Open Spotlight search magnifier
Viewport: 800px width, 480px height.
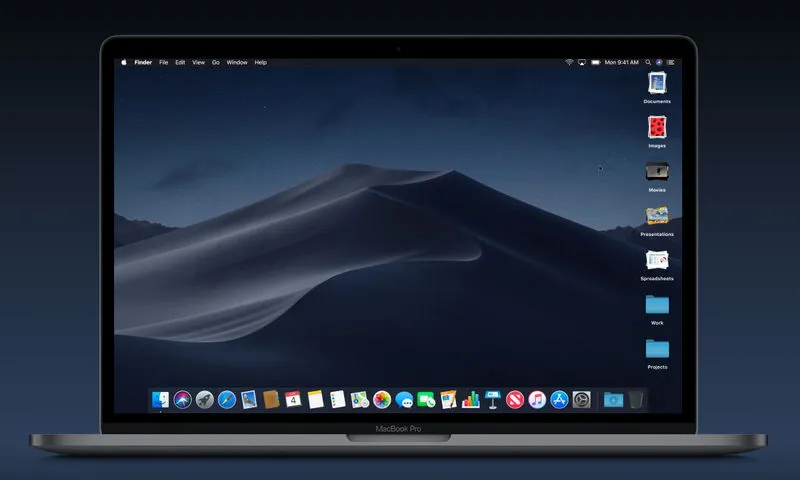coord(648,62)
